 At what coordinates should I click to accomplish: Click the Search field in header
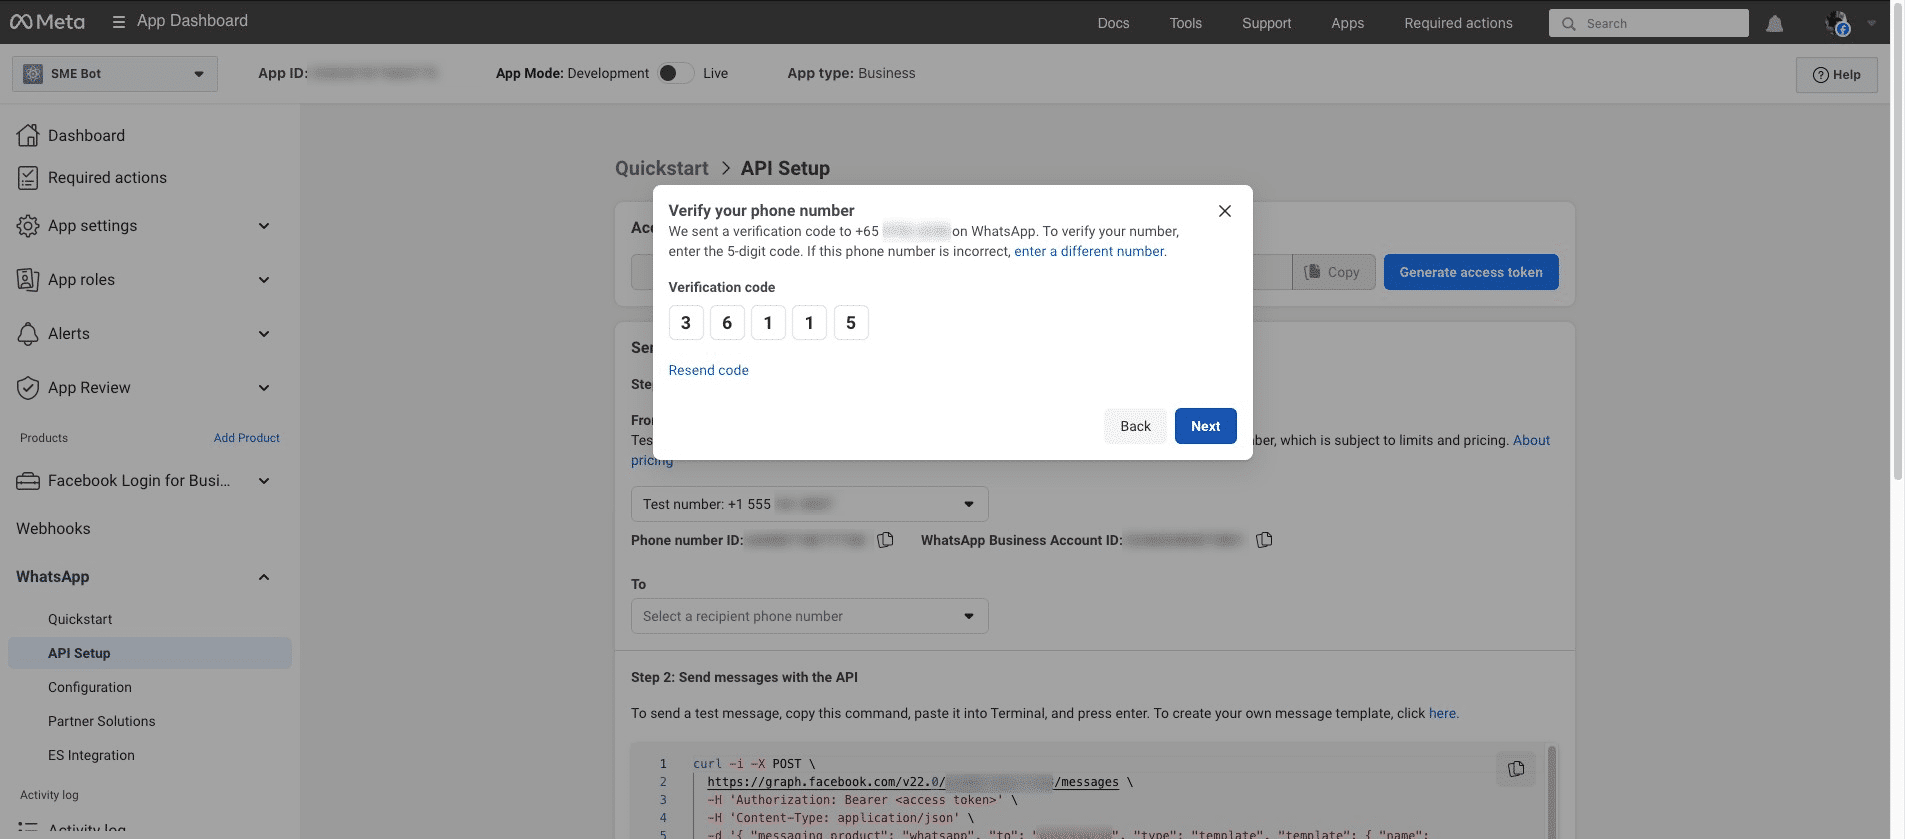1649,23
